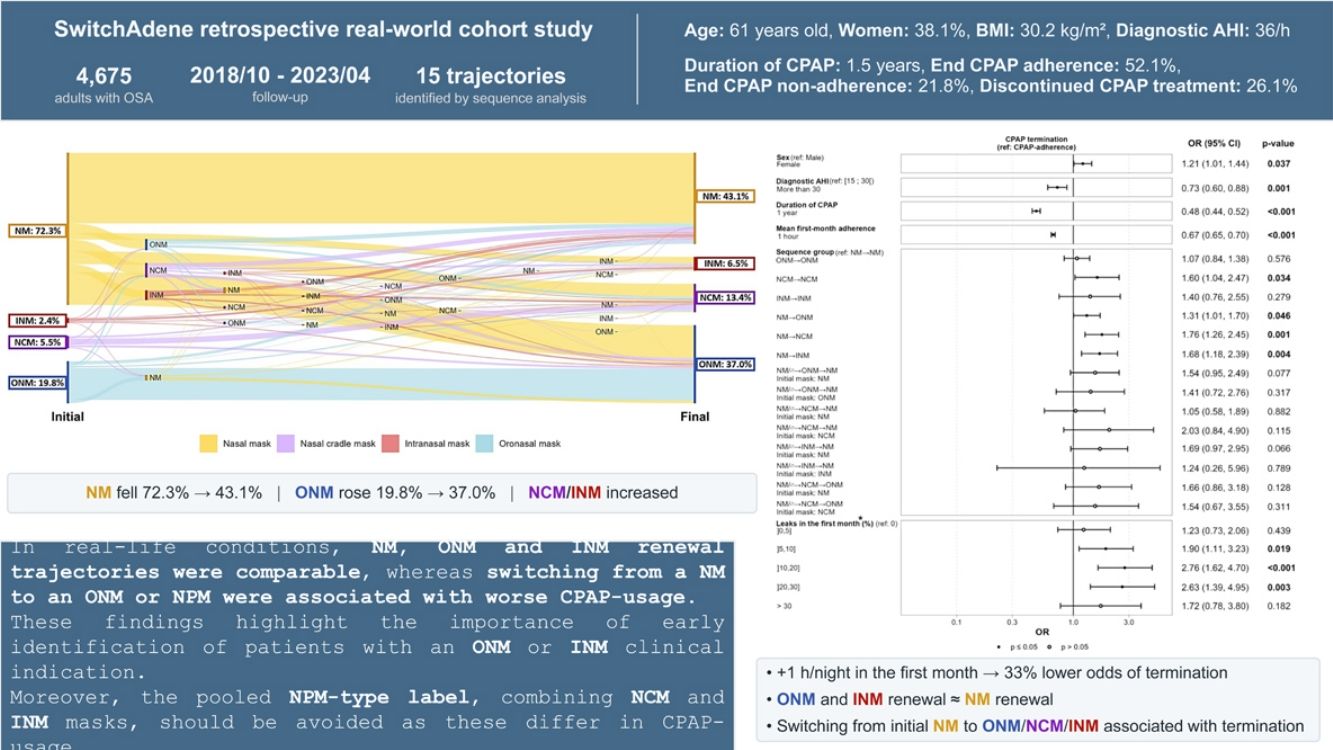Click the final NM: 43.1% label
This screenshot has height=750, width=1333.
pos(725,196)
